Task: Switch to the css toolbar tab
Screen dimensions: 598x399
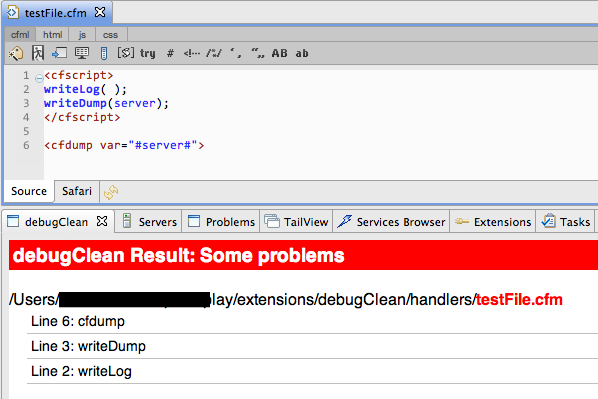Action: click(x=110, y=35)
